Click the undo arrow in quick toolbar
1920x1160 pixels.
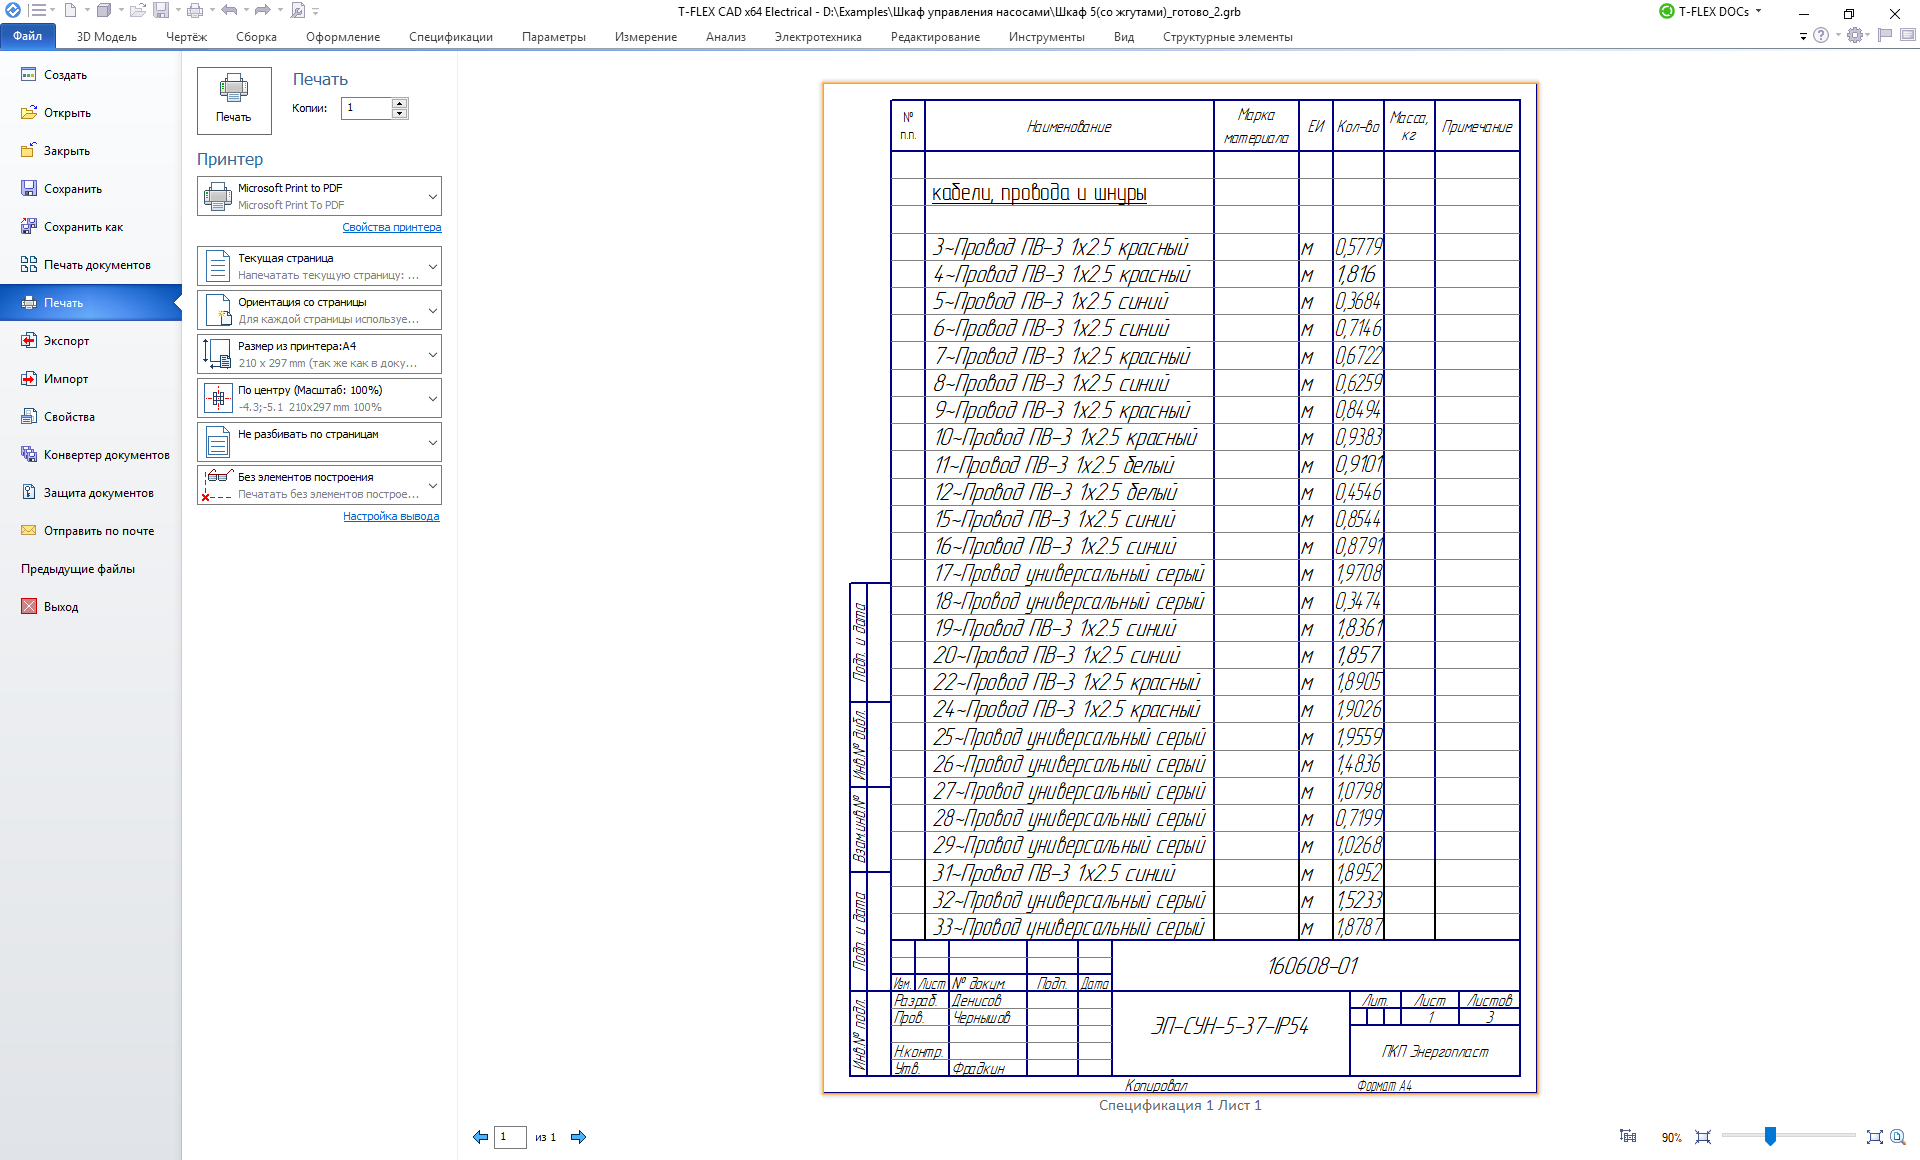pyautogui.click(x=229, y=11)
